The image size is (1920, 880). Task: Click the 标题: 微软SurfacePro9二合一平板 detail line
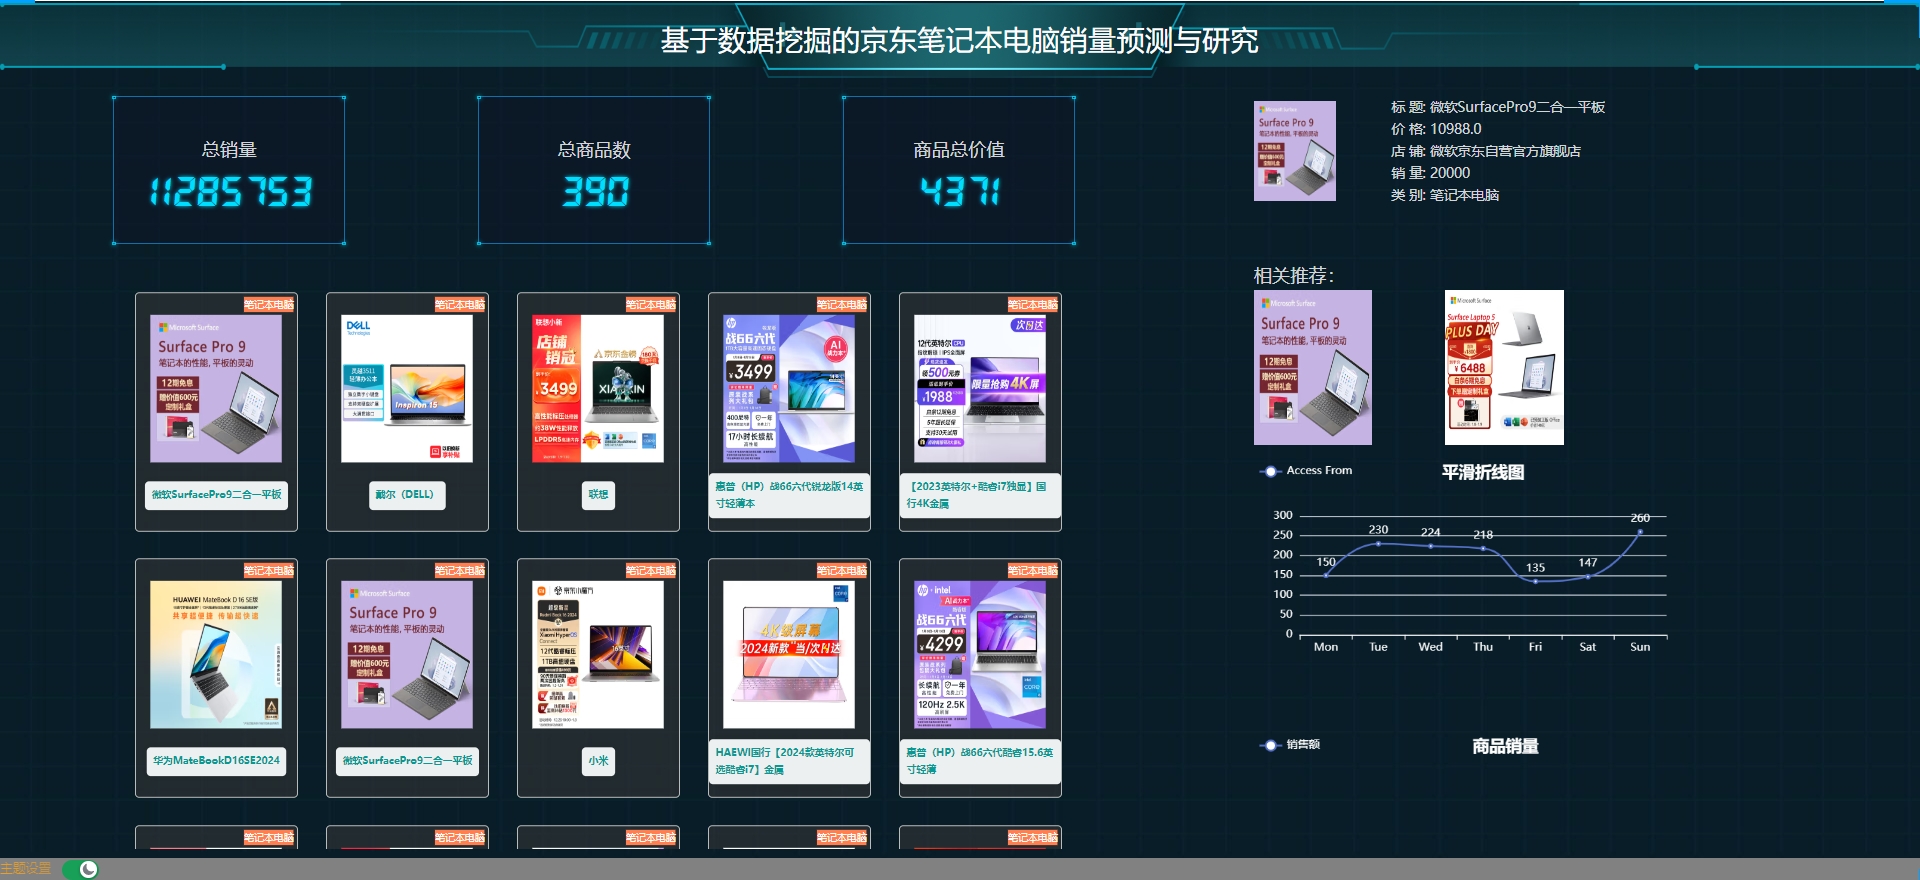pyautogui.click(x=1498, y=107)
